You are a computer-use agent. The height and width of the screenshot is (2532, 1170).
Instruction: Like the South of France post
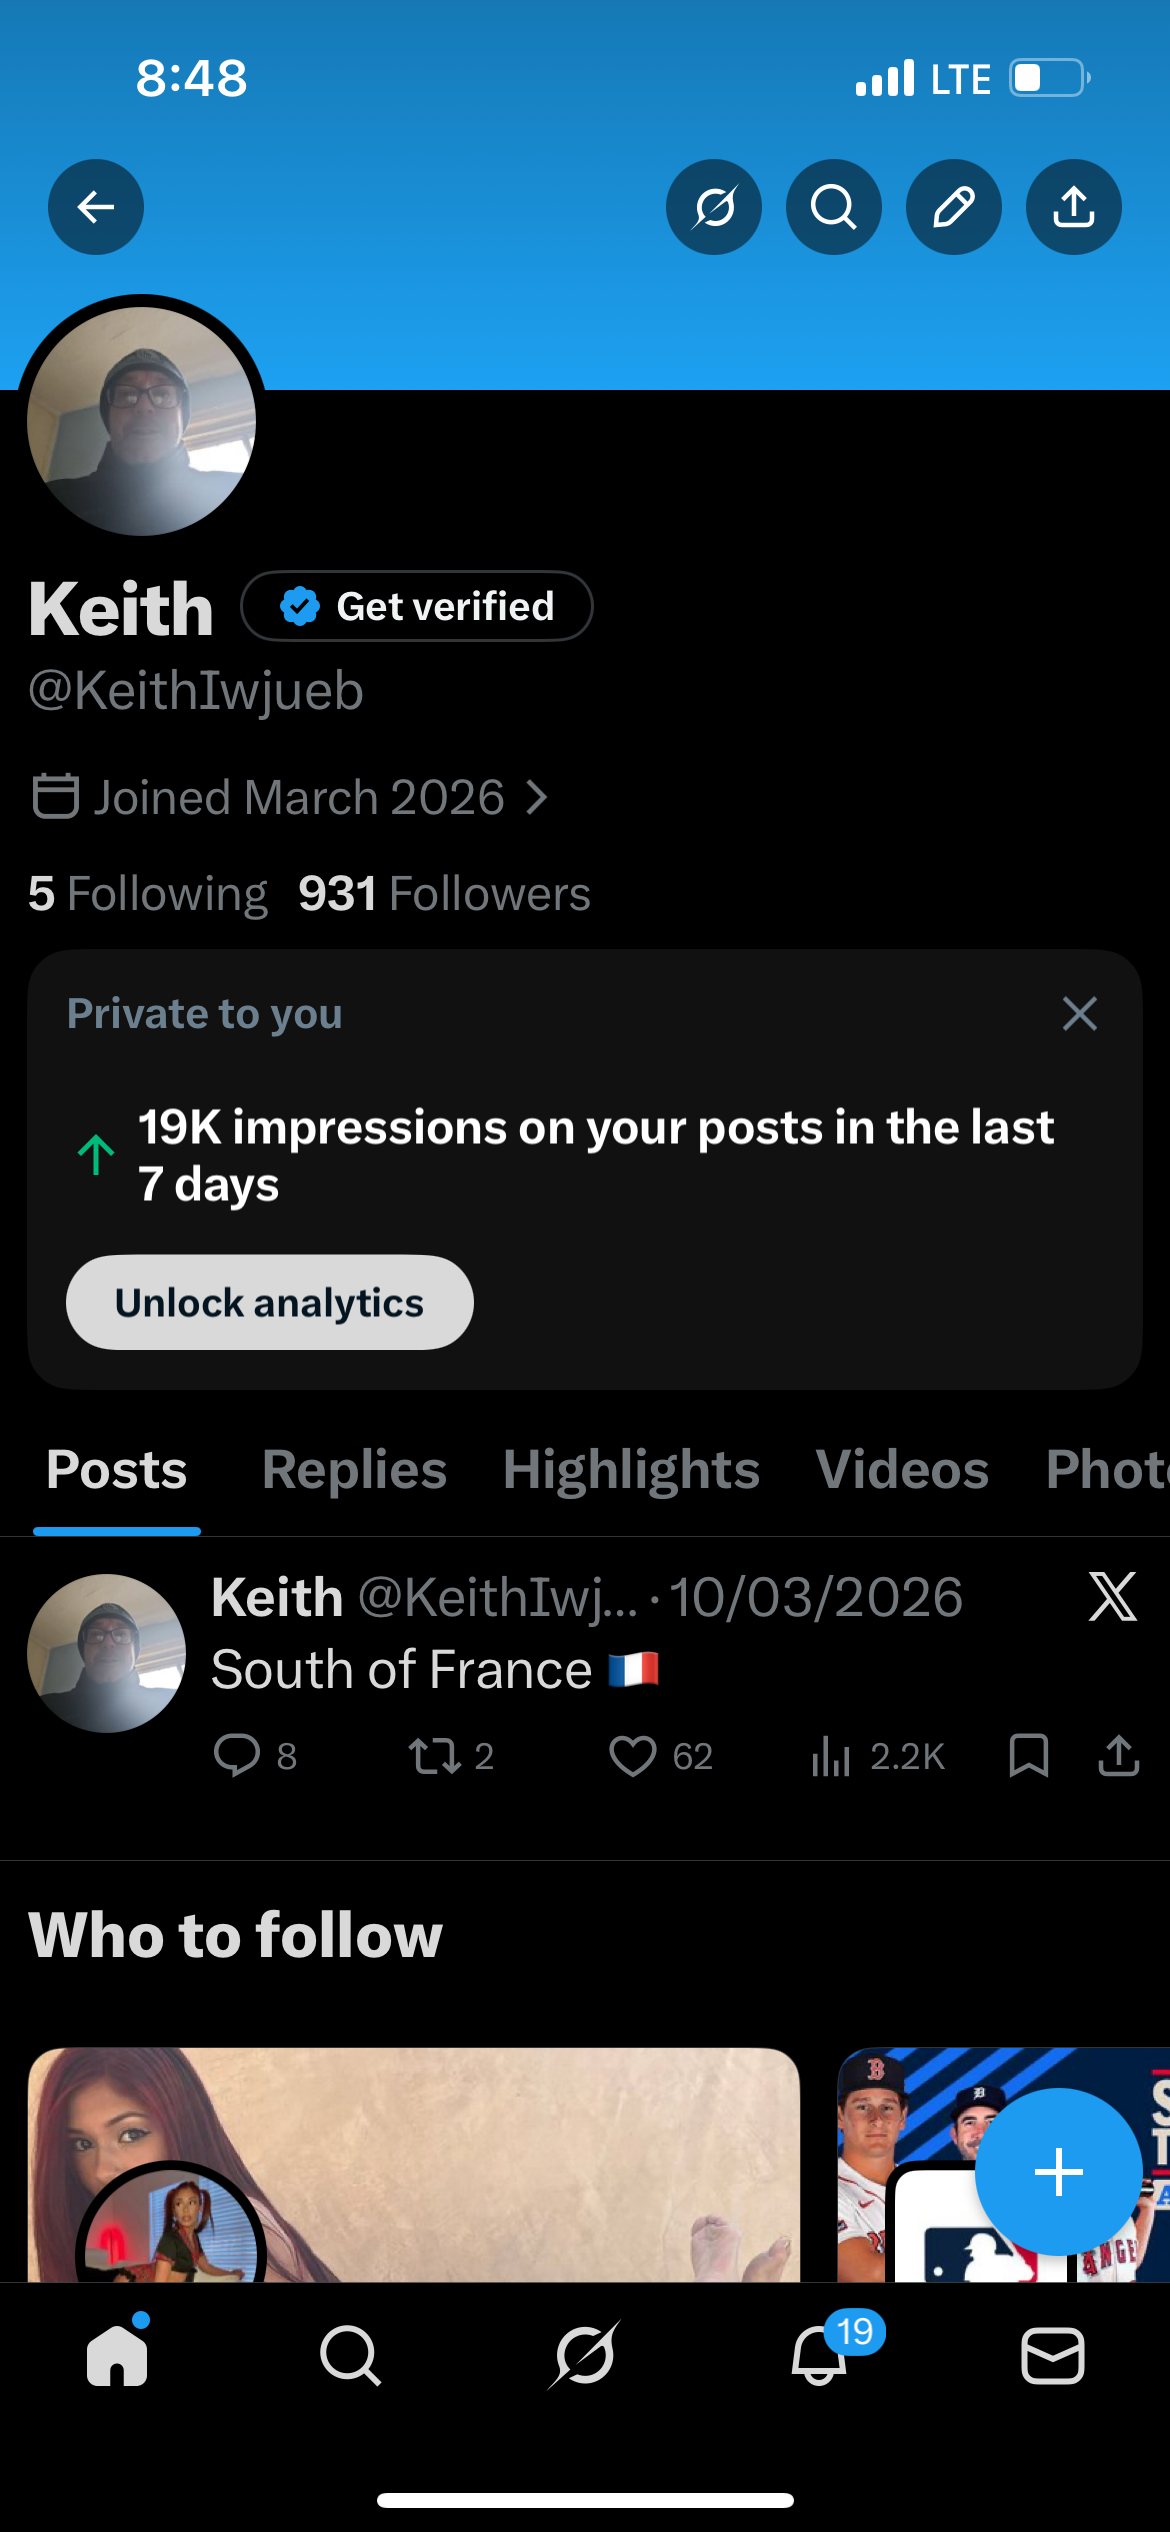click(633, 1756)
